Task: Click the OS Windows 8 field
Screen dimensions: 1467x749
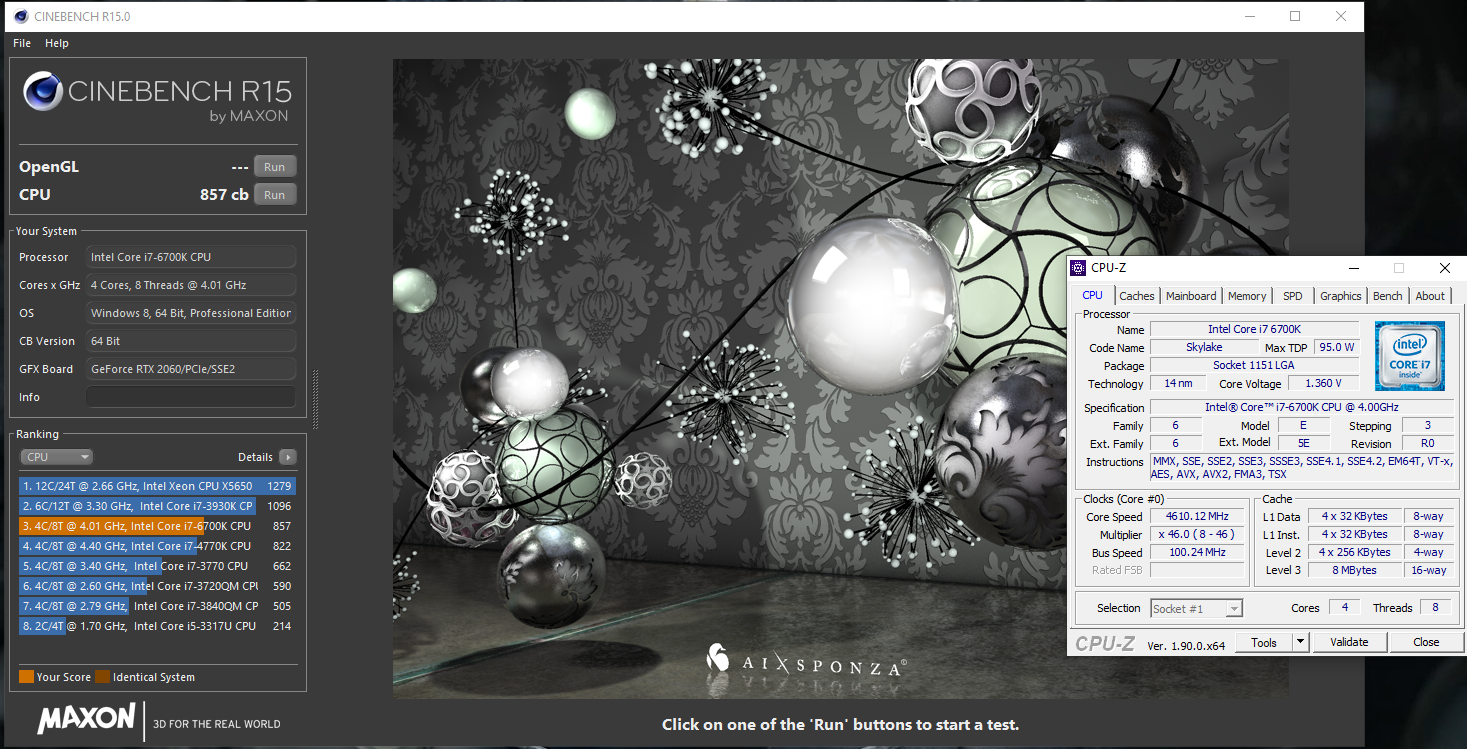Action: [191, 313]
